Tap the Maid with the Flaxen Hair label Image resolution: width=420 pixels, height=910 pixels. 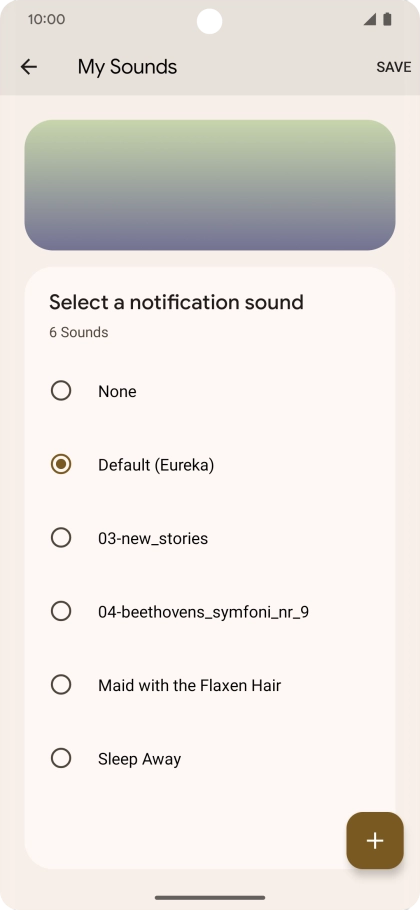click(189, 685)
